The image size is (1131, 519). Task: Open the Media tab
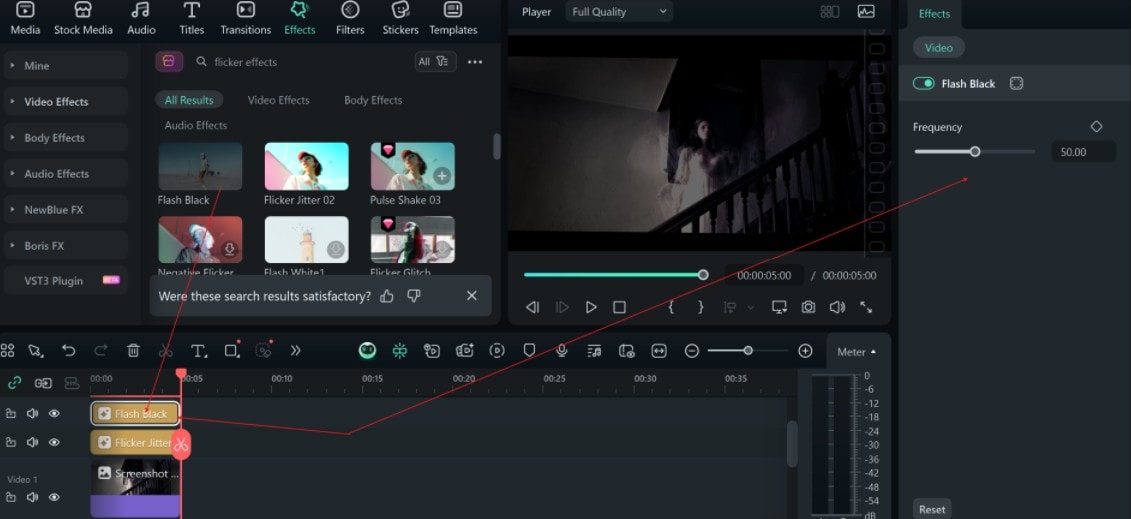coord(25,19)
